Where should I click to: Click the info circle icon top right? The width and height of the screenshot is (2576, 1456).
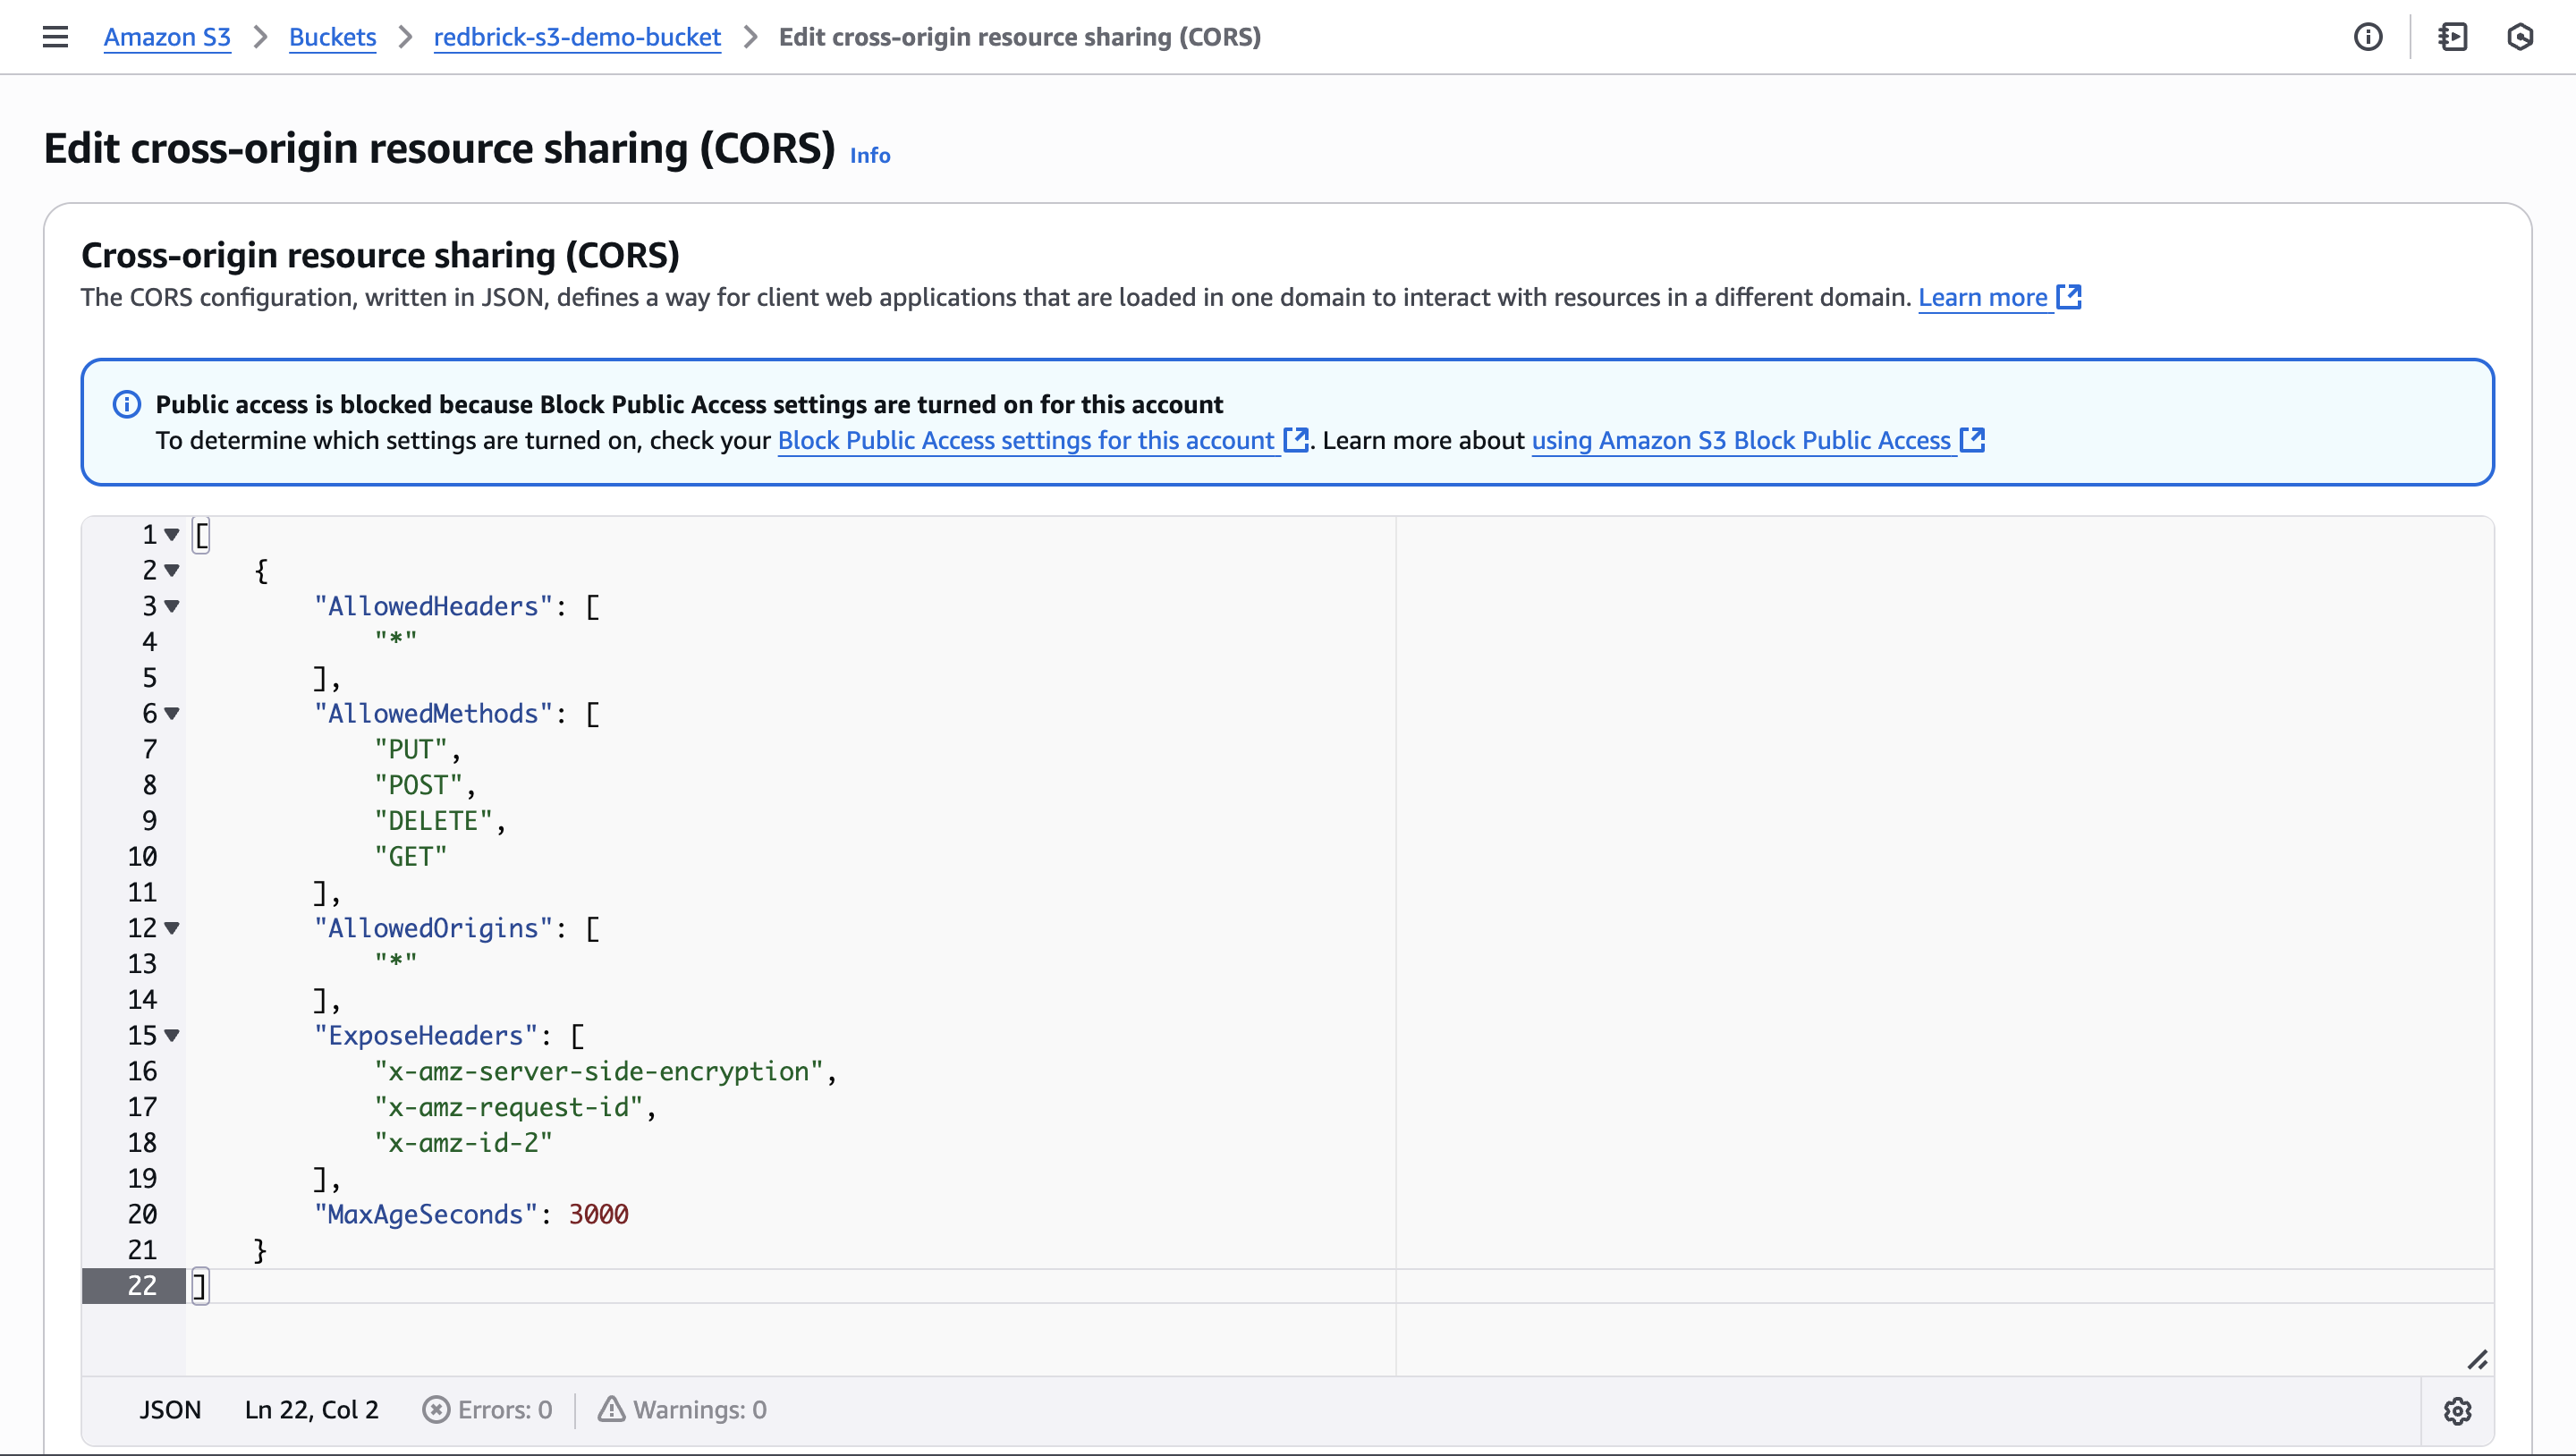[x=2367, y=37]
